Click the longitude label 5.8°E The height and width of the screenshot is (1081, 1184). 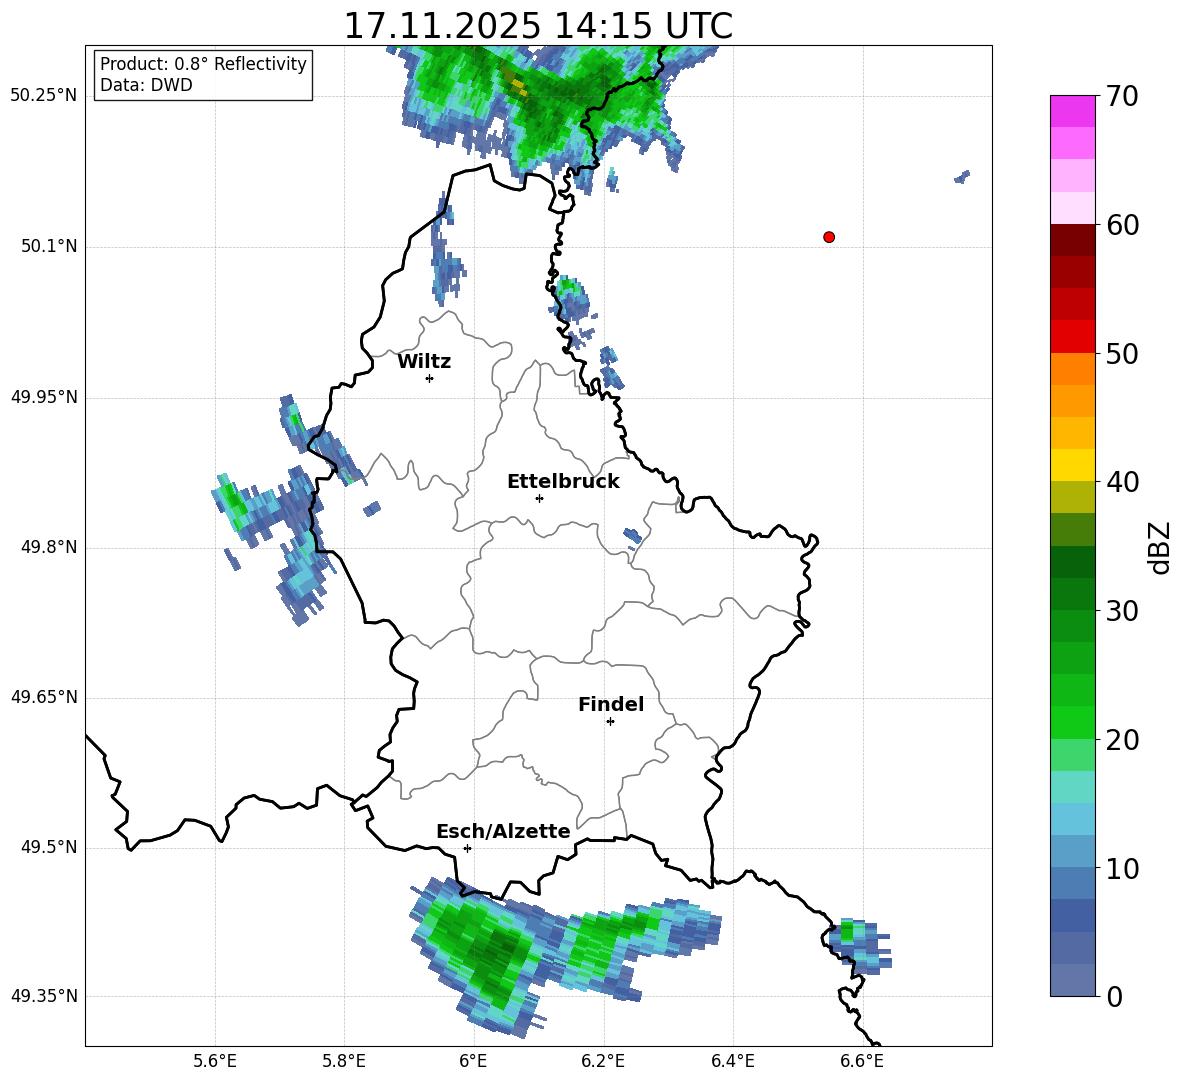[344, 1061]
